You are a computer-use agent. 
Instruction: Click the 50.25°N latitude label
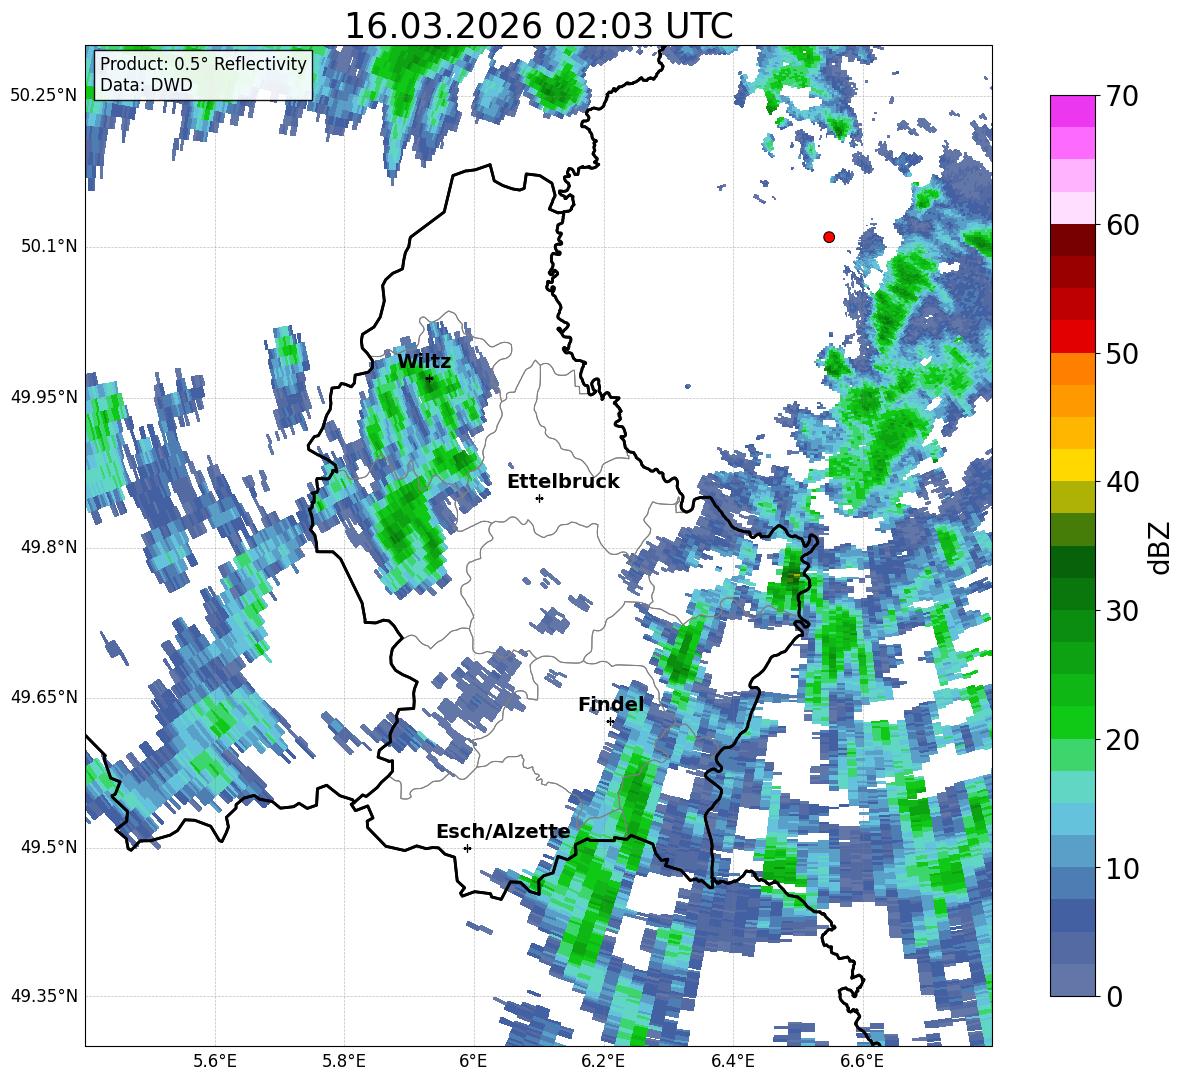pos(44,96)
